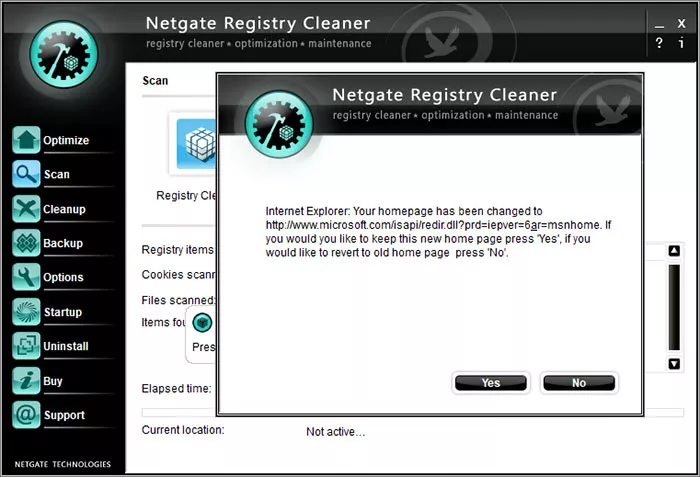Click the scrollbar up arrow
Screen dimensions: 700x477
point(674,251)
